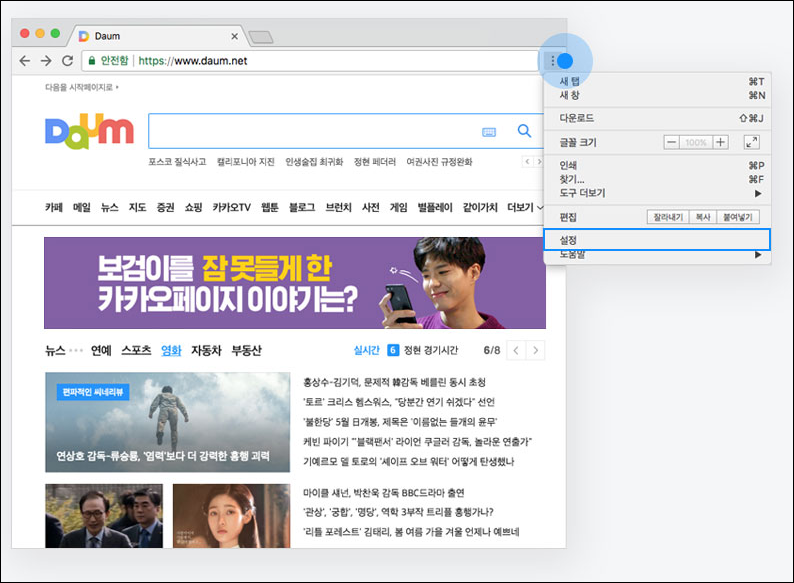Switch to the 연예 news tab
The image size is (794, 583).
click(101, 350)
